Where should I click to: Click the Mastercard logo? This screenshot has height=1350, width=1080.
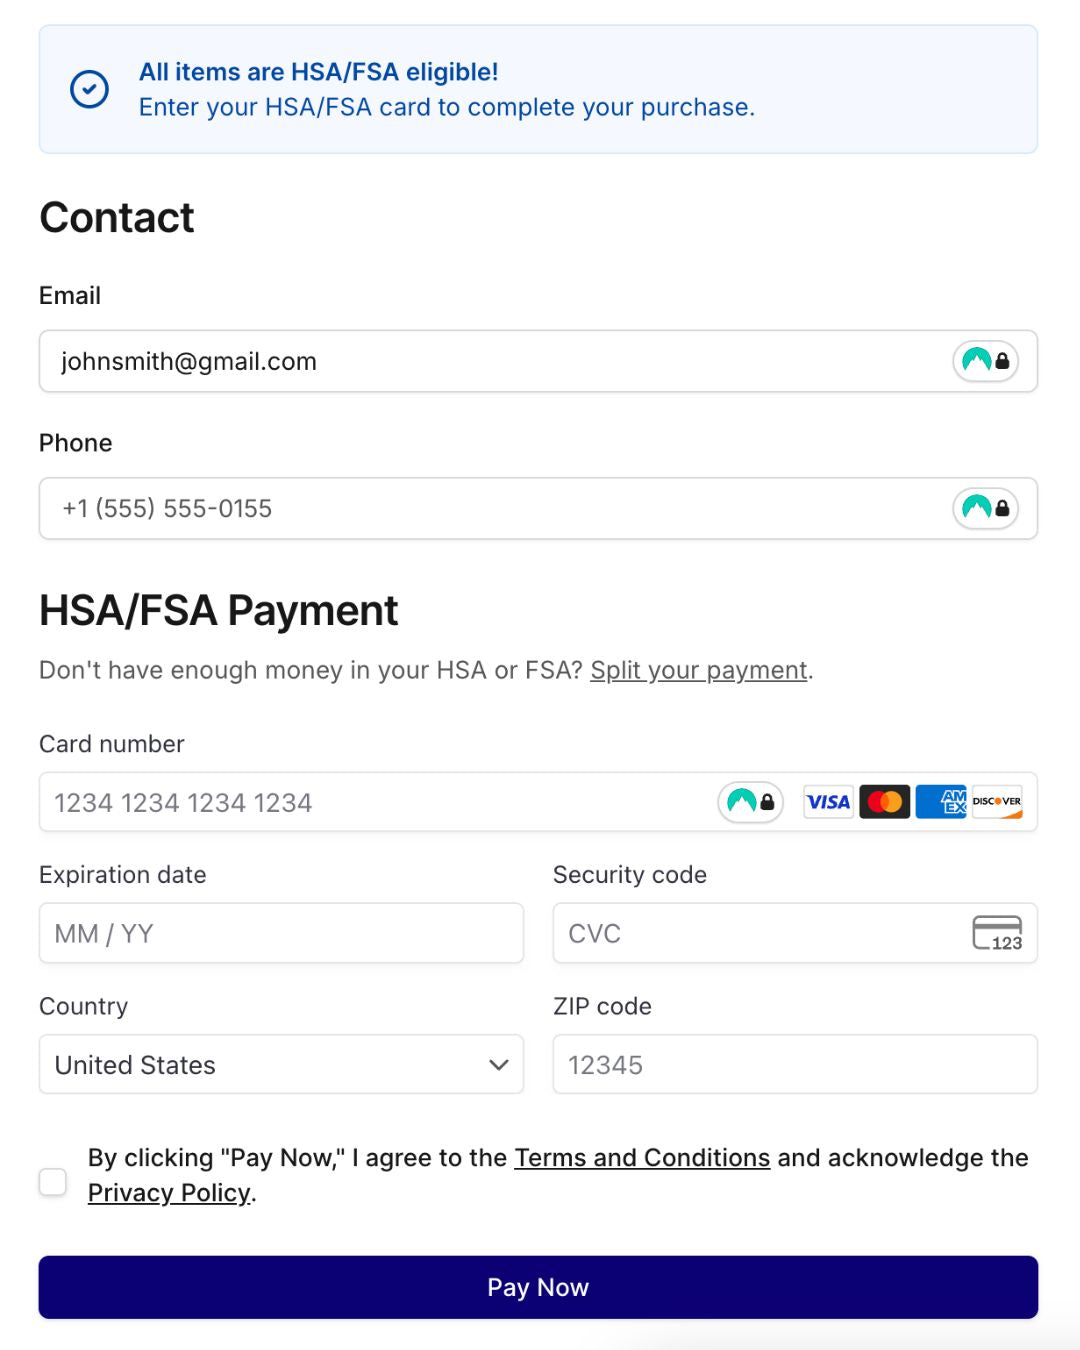(x=884, y=802)
